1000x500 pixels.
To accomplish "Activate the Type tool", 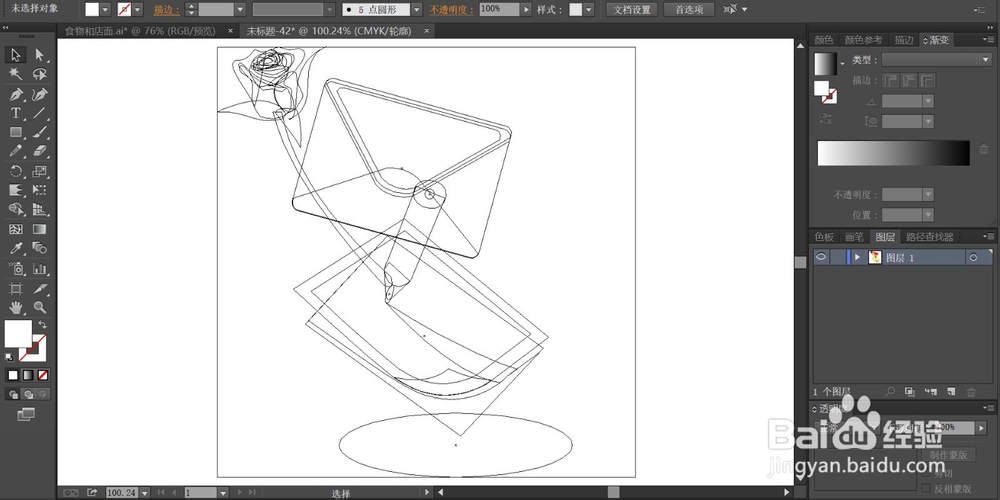I will coord(16,114).
